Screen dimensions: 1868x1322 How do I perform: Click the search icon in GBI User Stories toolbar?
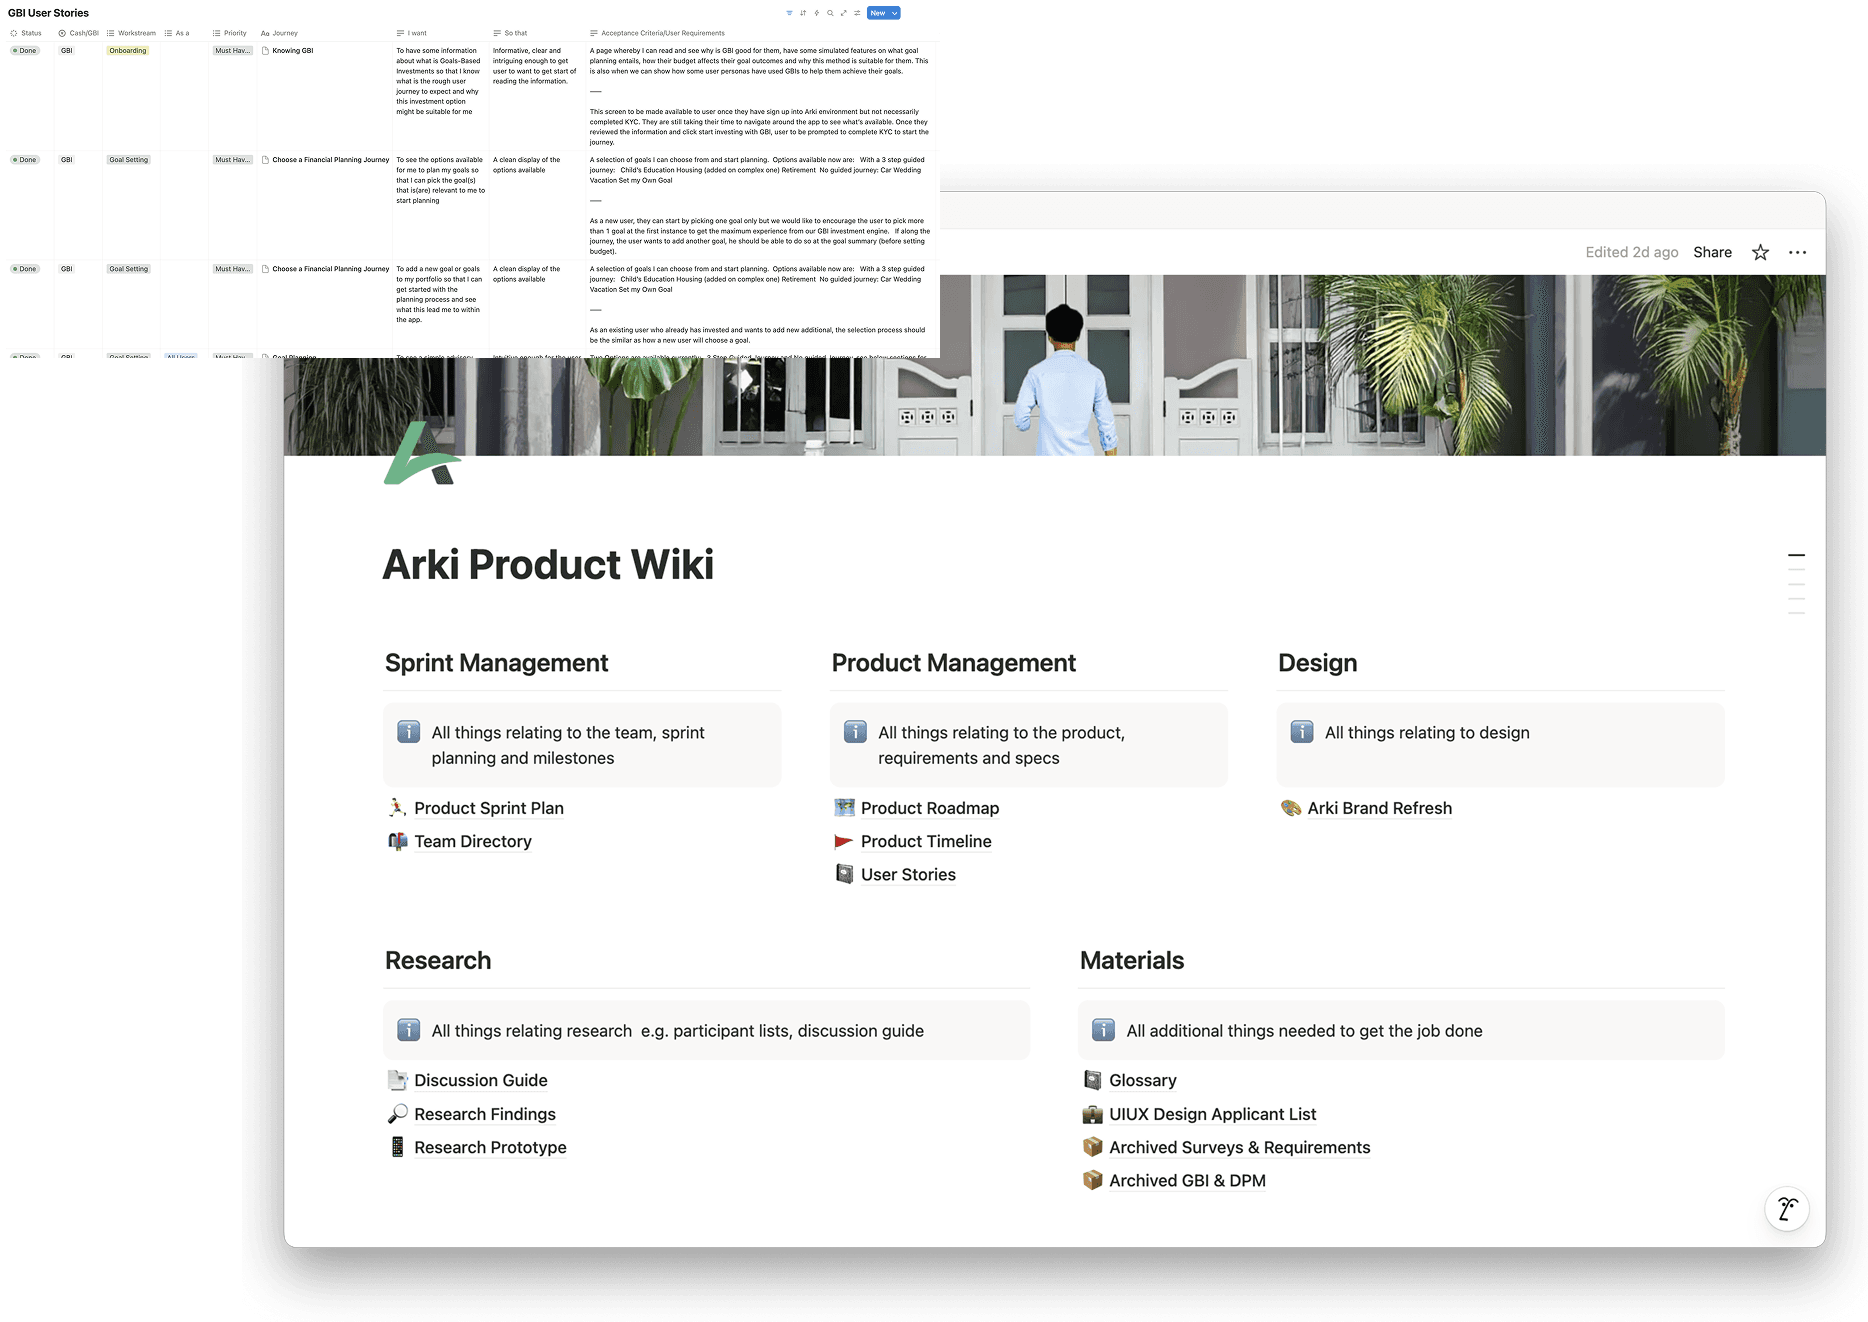(x=830, y=13)
